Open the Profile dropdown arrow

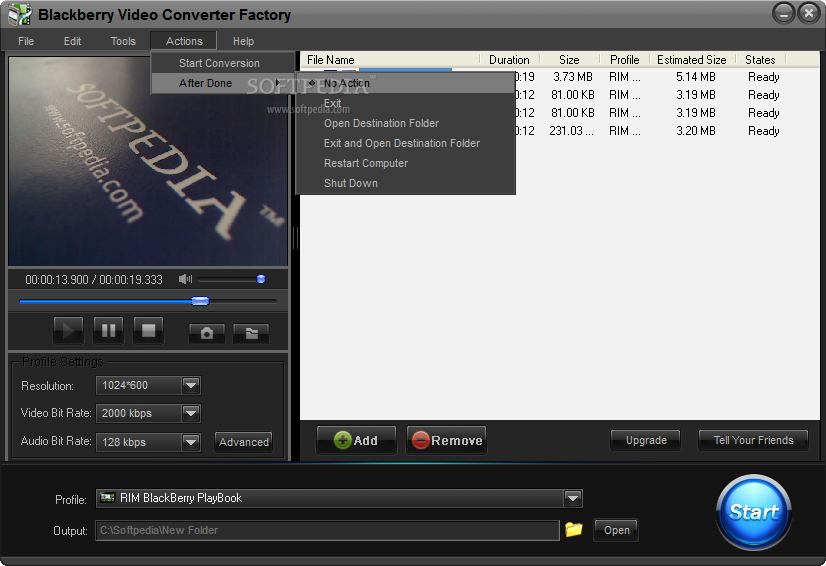pyautogui.click(x=573, y=498)
